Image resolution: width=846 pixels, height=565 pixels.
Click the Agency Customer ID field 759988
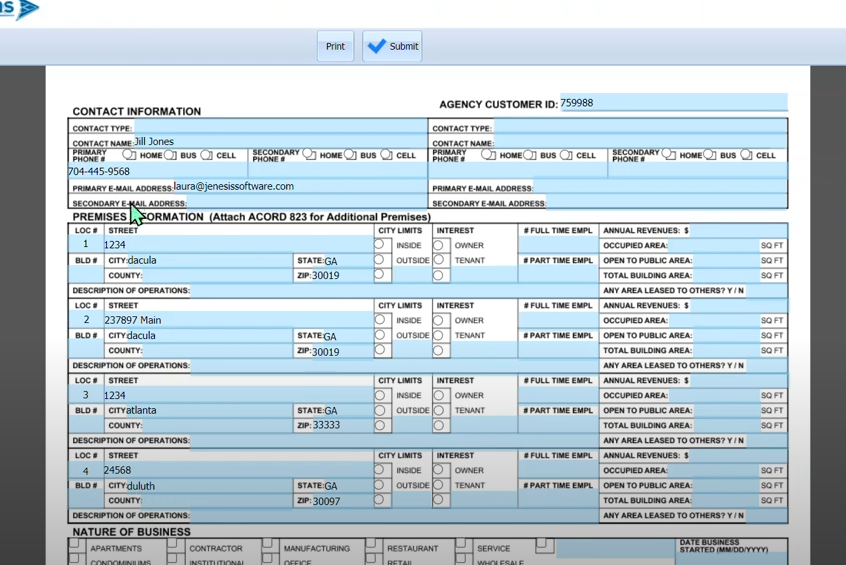[x=673, y=103]
